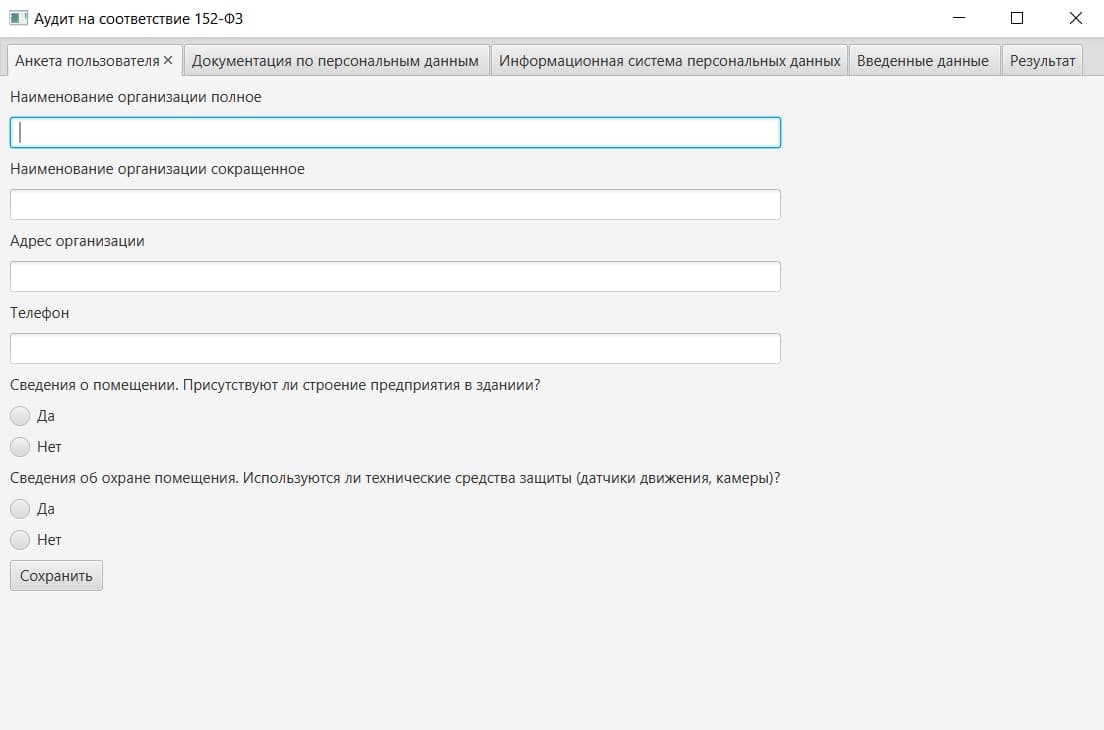Screen dimensions: 1104x730
Task: Select the Анкета пользователя tab
Action: (x=87, y=61)
